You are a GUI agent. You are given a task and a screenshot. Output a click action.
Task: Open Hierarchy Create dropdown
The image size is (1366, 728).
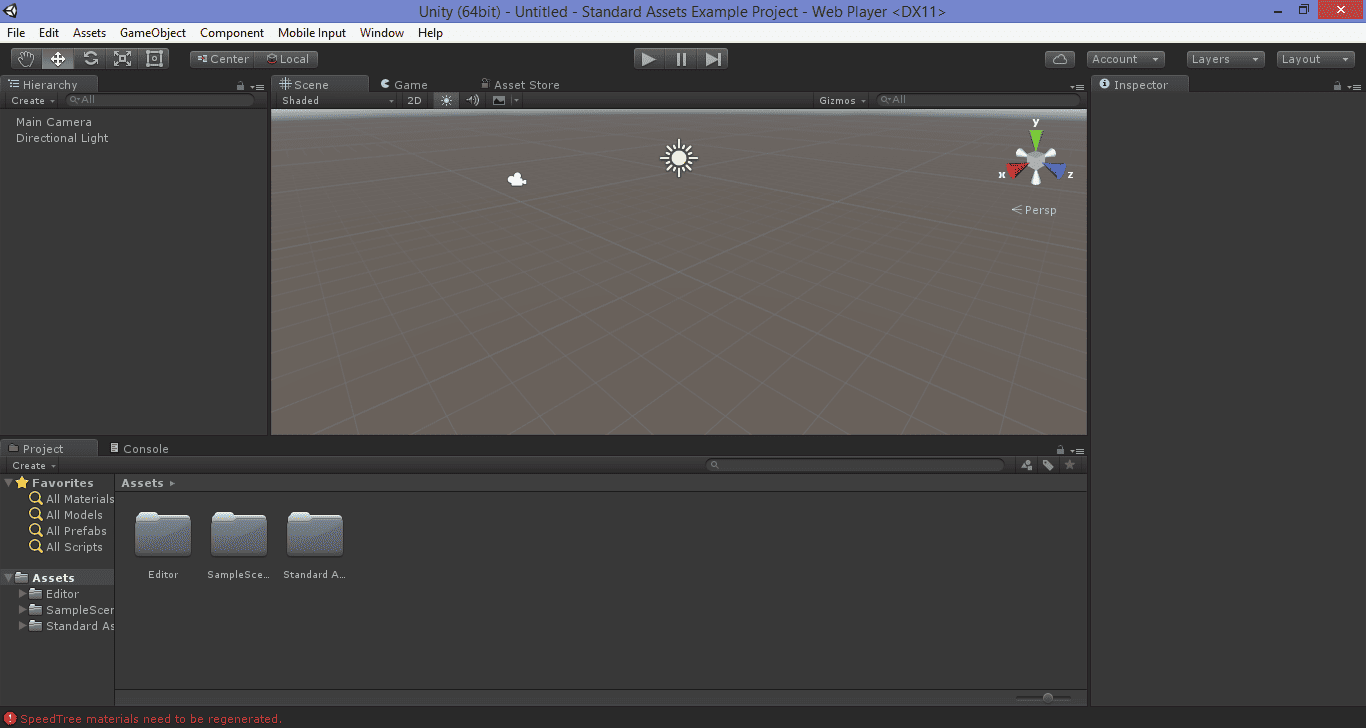click(x=33, y=101)
